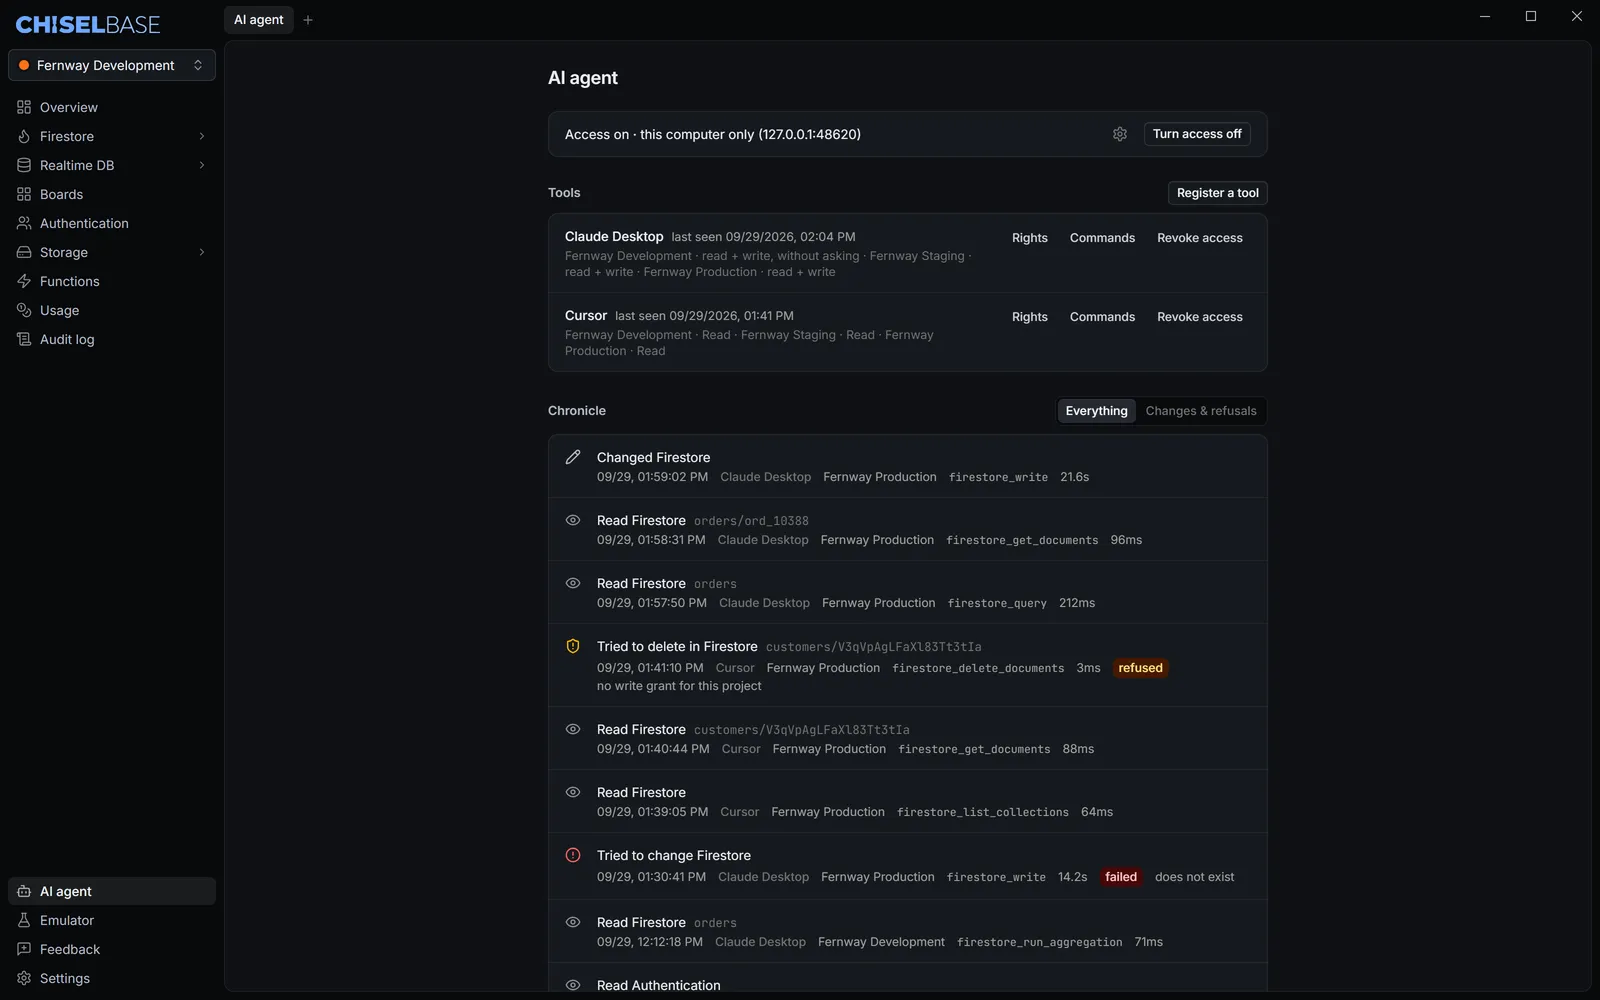Screen dimensions: 1600x1000
Task: Open AI agent in the sidebar
Action: (112, 891)
